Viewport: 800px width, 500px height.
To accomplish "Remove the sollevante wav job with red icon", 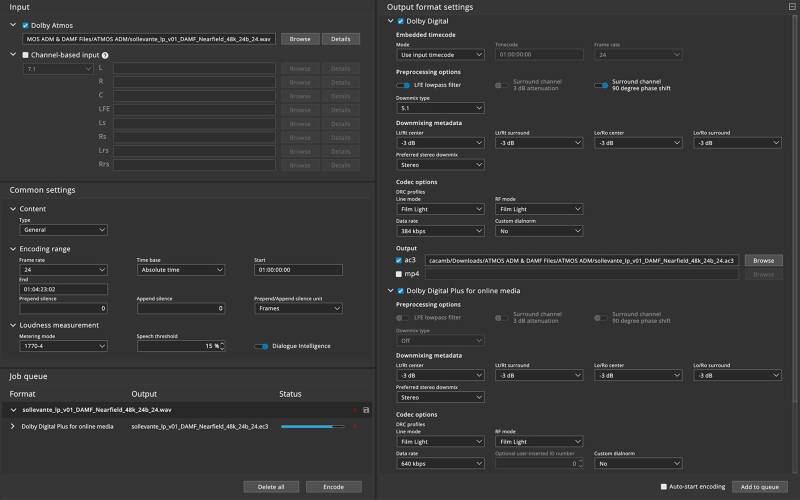I will click(353, 410).
